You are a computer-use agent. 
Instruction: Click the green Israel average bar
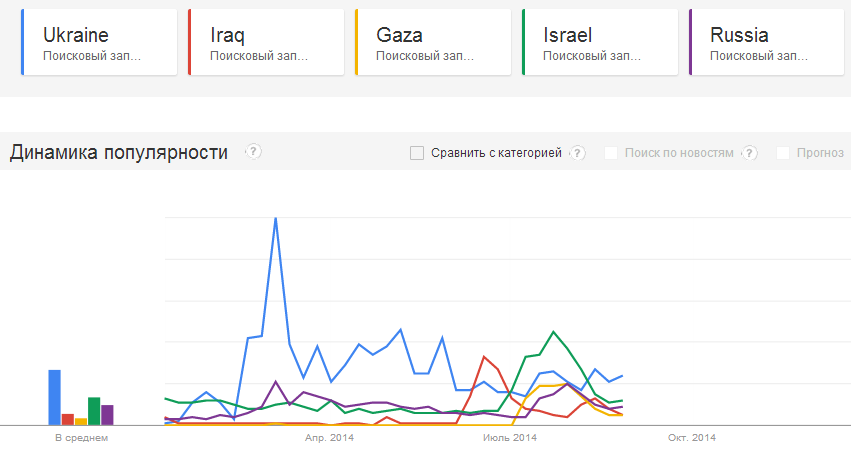(x=94, y=411)
